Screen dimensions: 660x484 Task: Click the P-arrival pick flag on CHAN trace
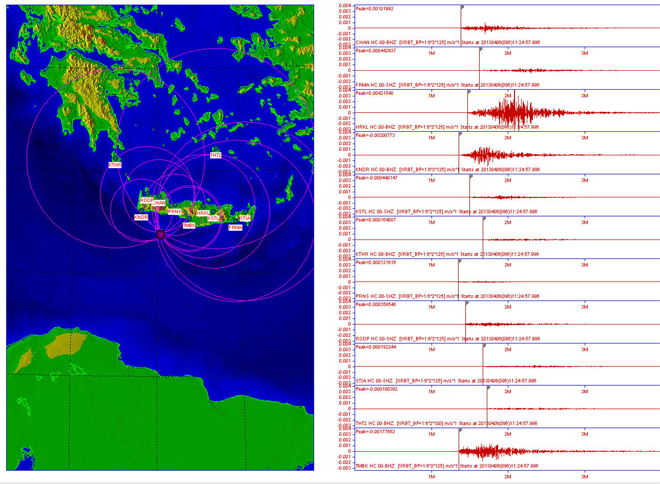pos(462,7)
